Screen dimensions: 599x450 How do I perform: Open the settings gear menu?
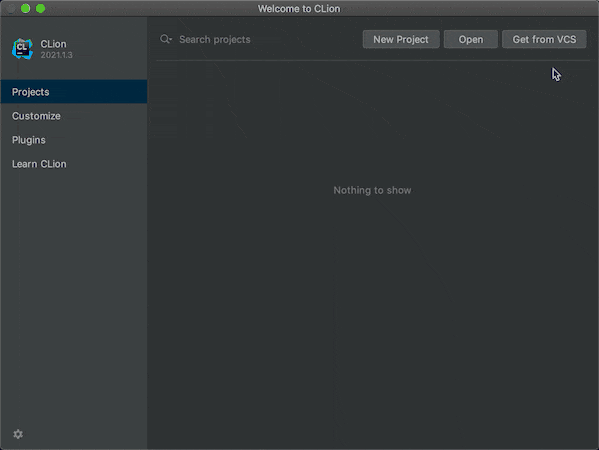pyautogui.click(x=18, y=434)
